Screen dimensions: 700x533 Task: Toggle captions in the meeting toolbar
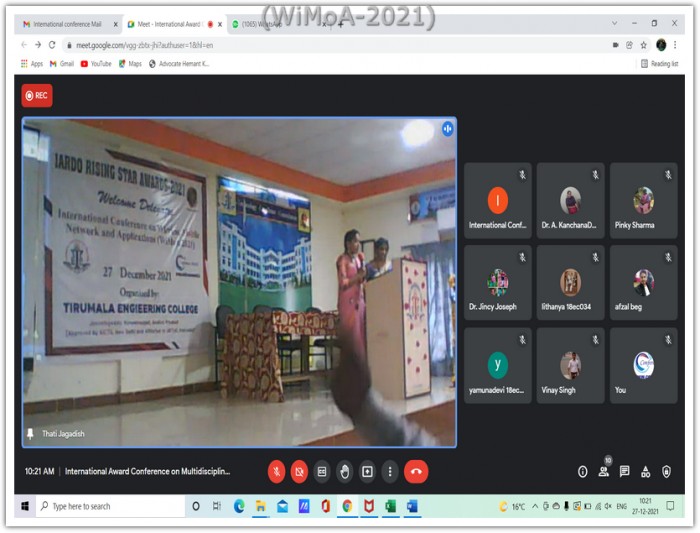(x=322, y=471)
